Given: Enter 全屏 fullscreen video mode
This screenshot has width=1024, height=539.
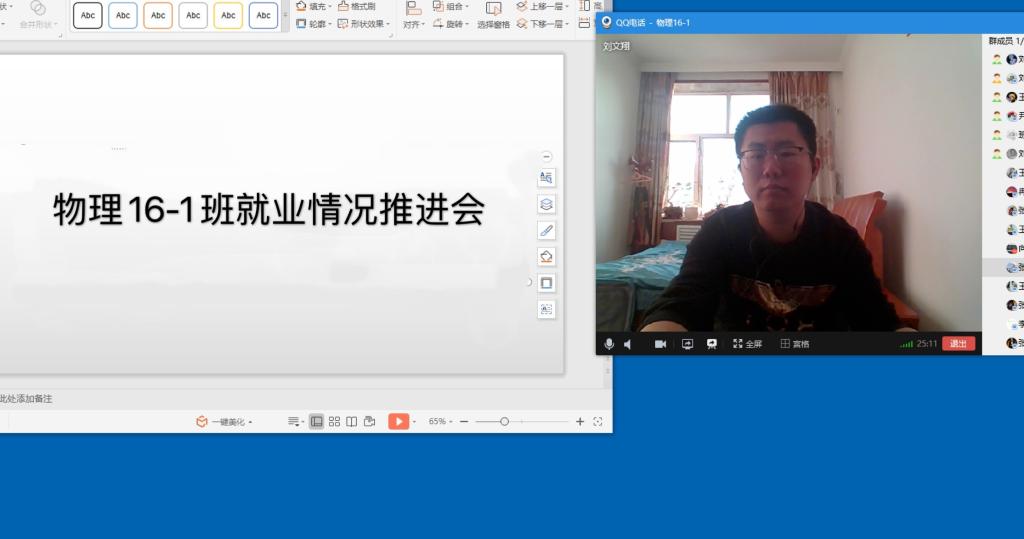Looking at the screenshot, I should tap(747, 344).
